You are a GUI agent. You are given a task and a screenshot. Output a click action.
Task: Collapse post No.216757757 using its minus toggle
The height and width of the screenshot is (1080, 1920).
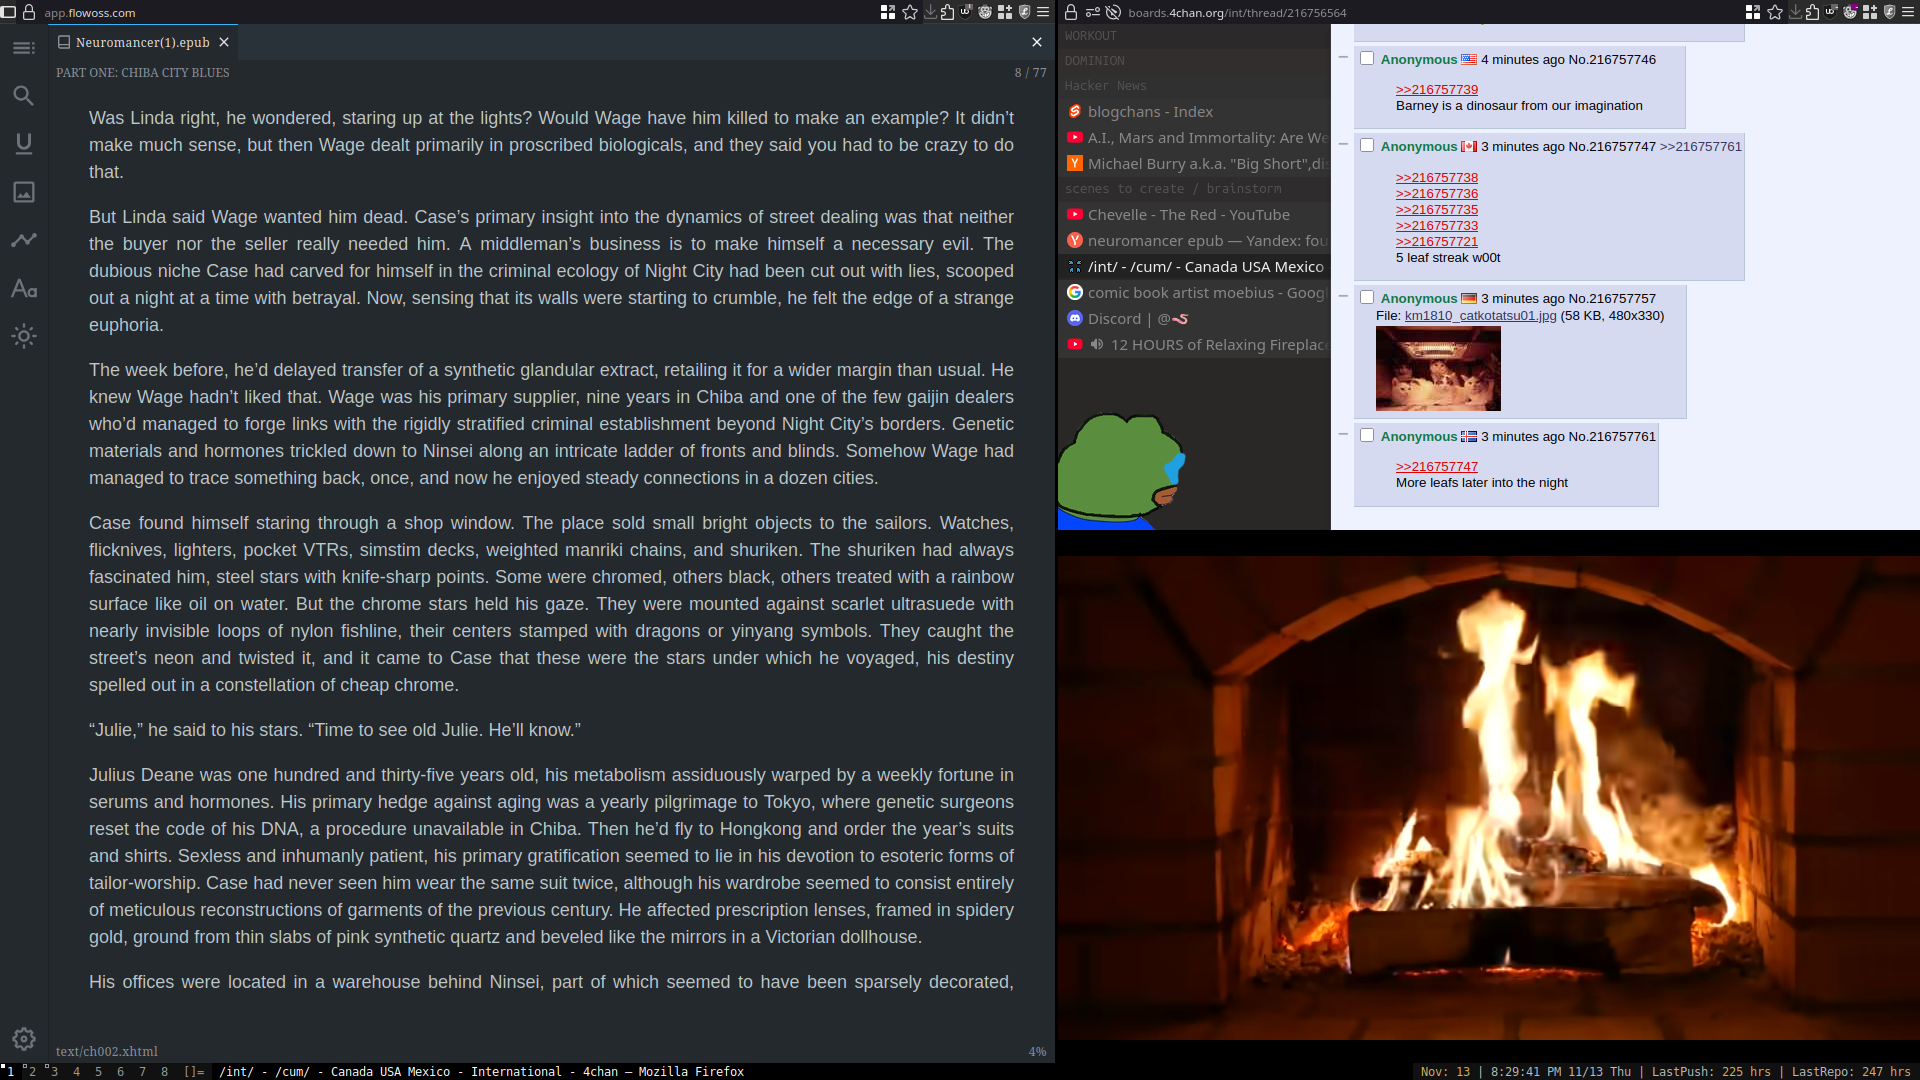click(x=1343, y=297)
